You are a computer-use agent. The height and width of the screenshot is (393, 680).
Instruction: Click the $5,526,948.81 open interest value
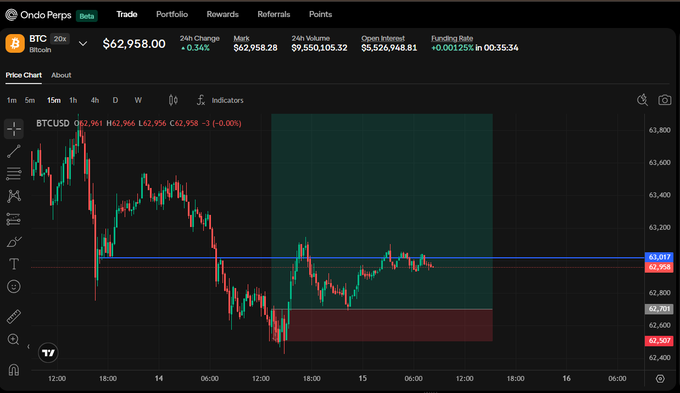pyautogui.click(x=389, y=48)
